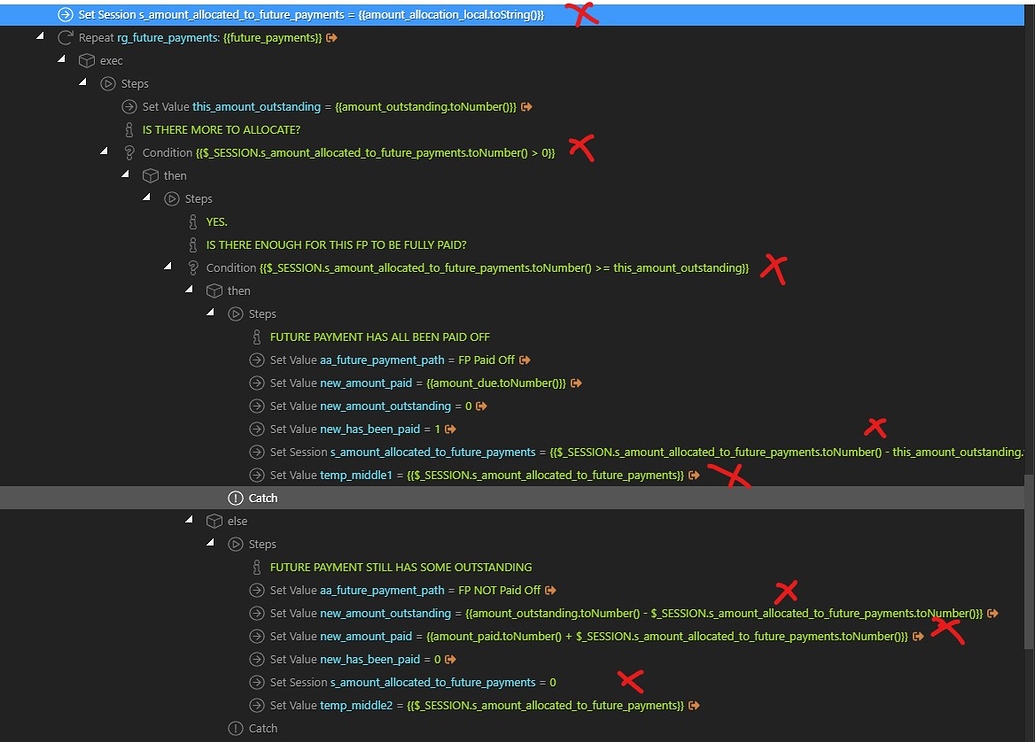Click the Steps play icon under exec

coord(108,83)
